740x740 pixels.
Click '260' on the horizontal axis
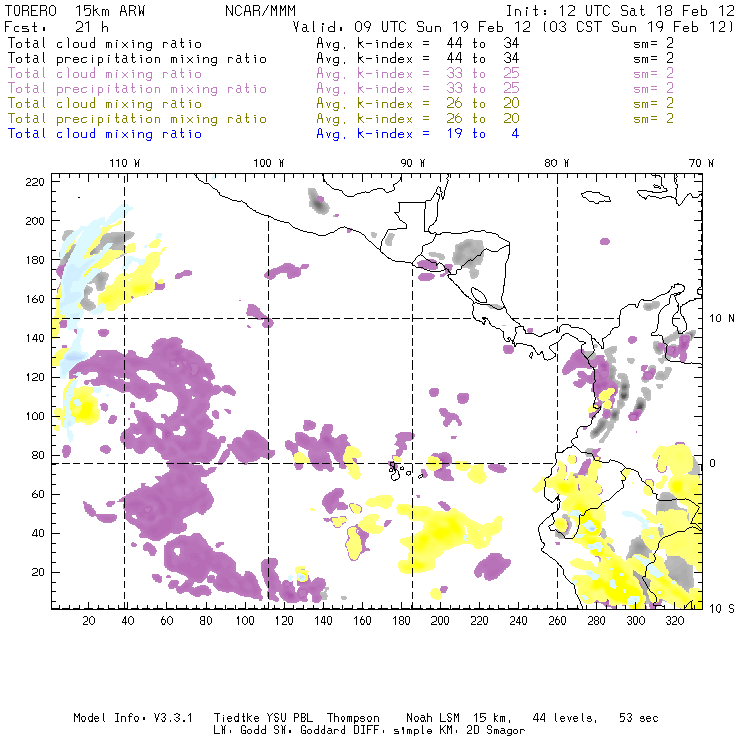pyautogui.click(x=557, y=621)
